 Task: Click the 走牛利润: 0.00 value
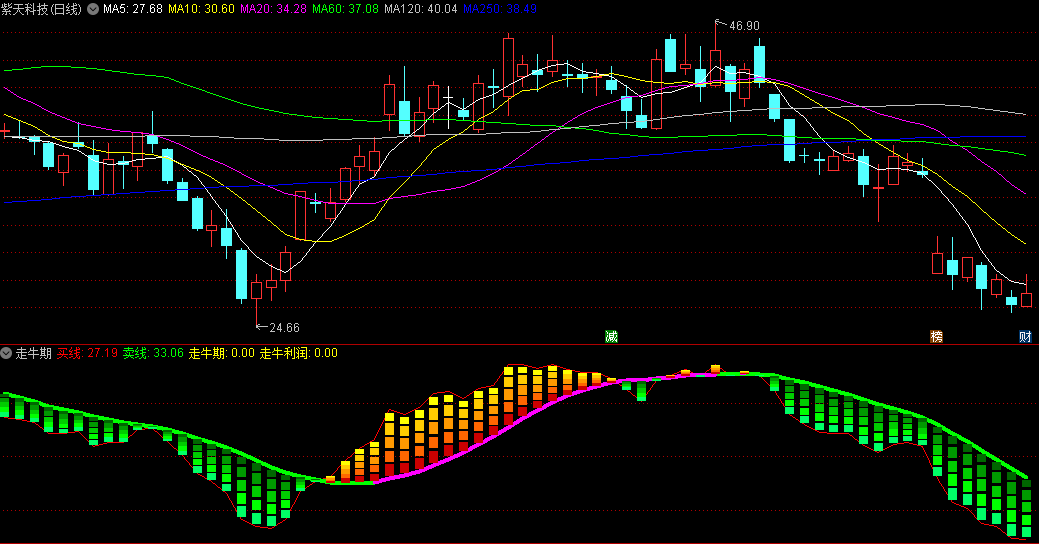click(298, 353)
